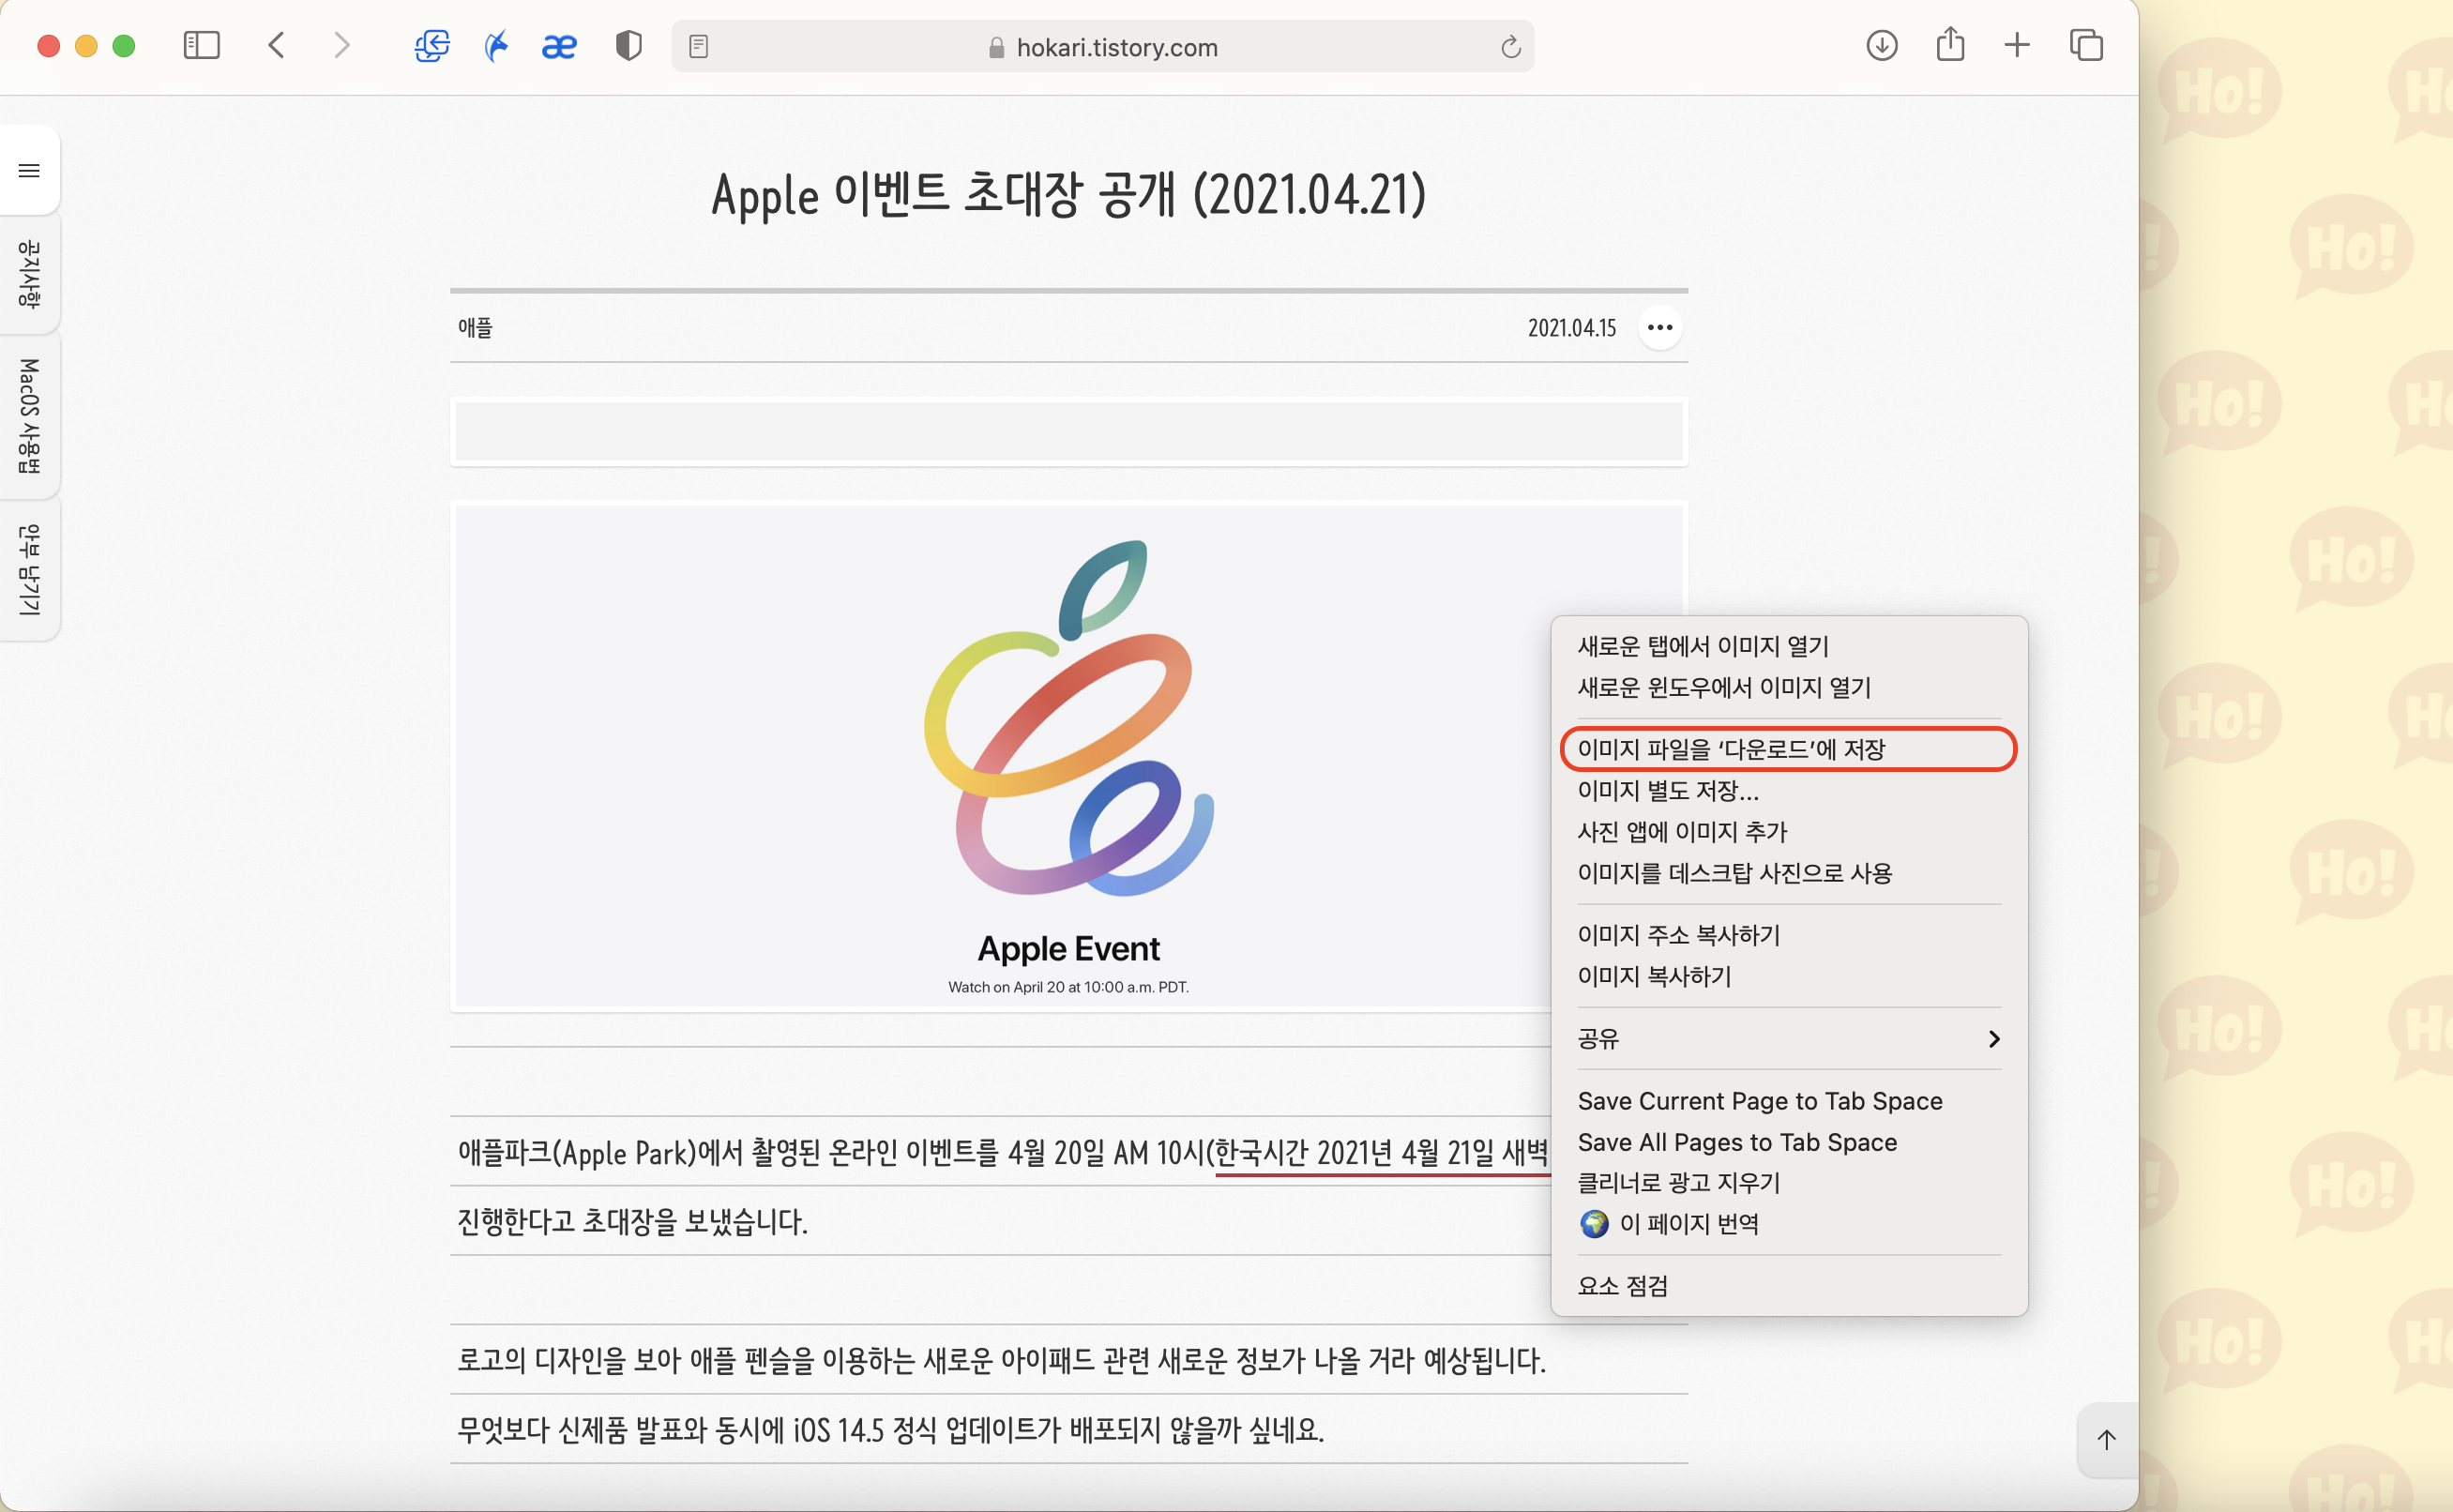The height and width of the screenshot is (1512, 2453).
Task: Go back to the previous page
Action: pos(277,45)
